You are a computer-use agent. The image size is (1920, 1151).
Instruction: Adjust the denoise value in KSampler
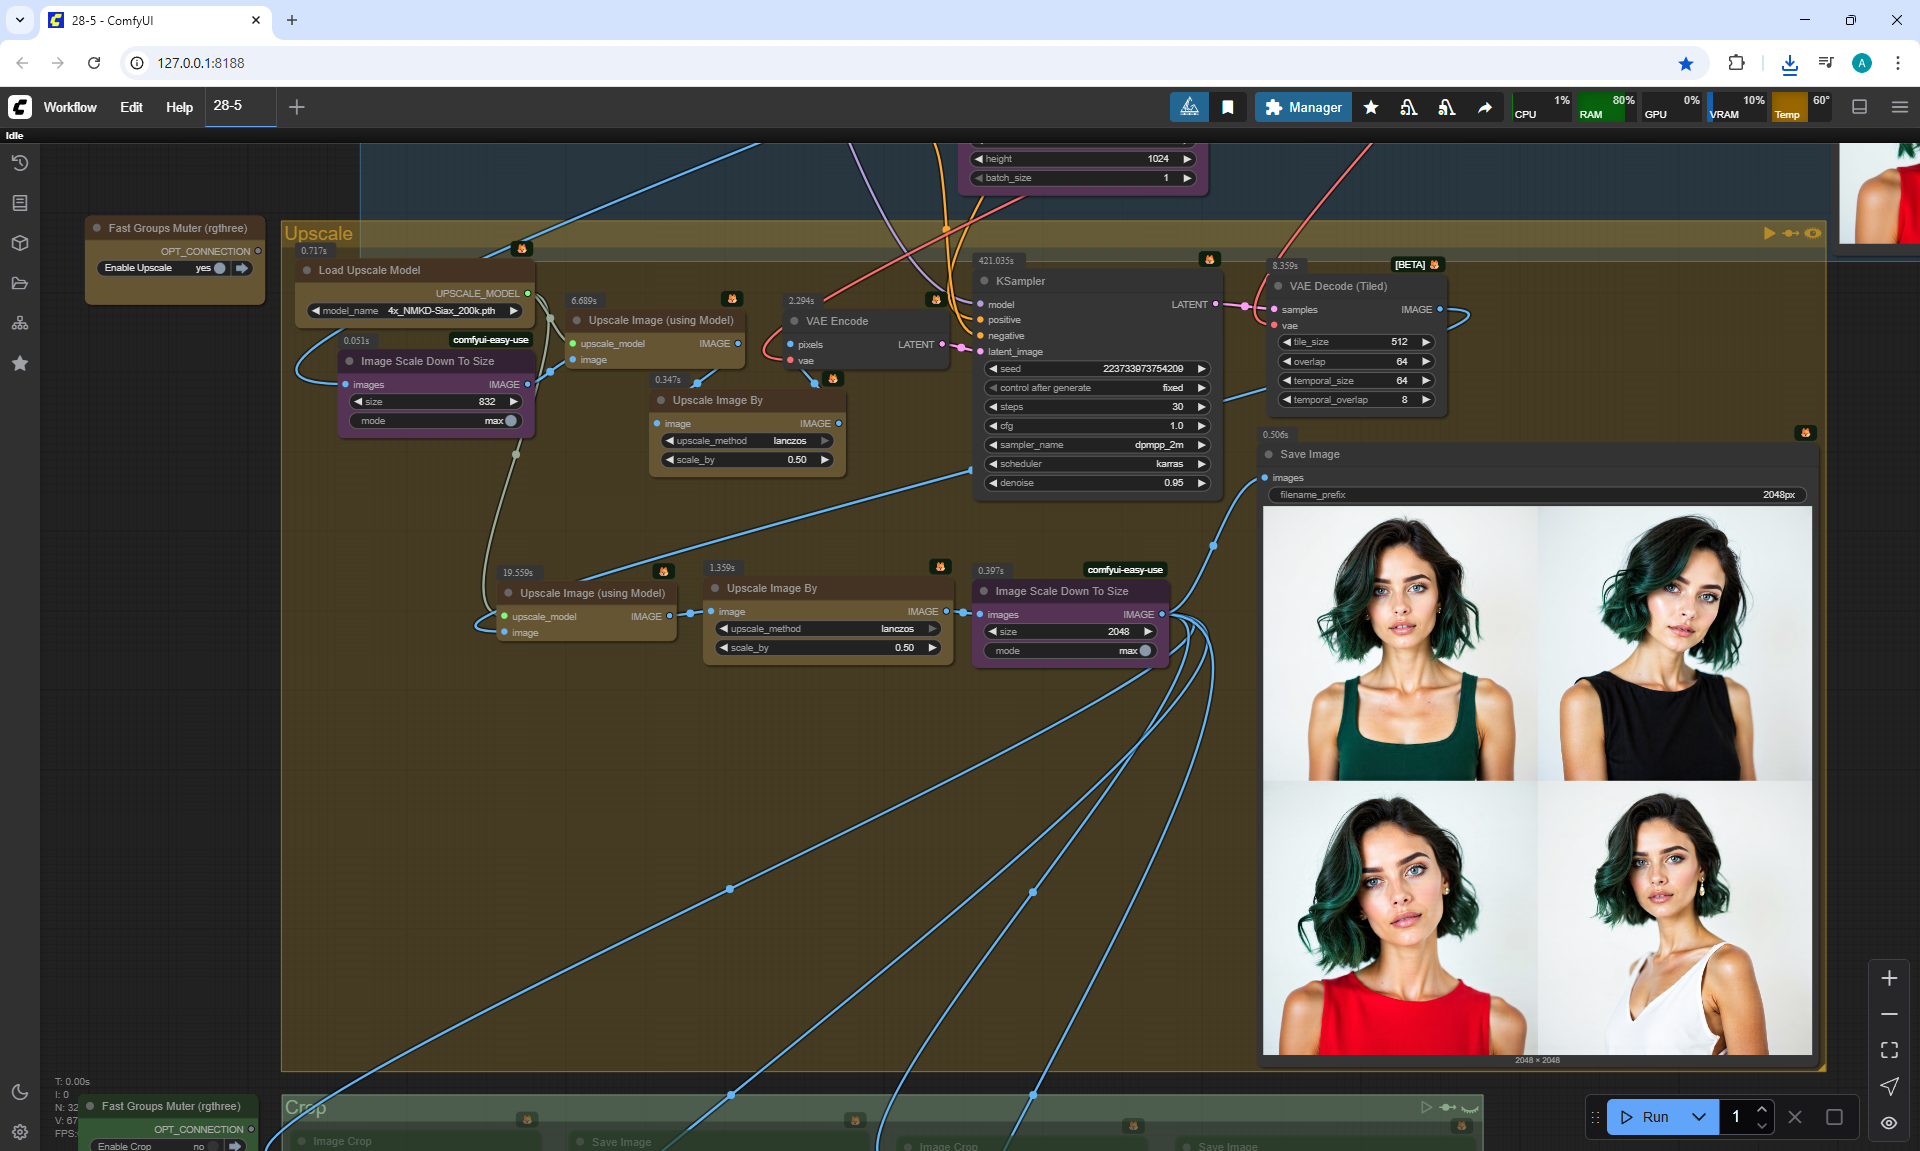point(1096,483)
